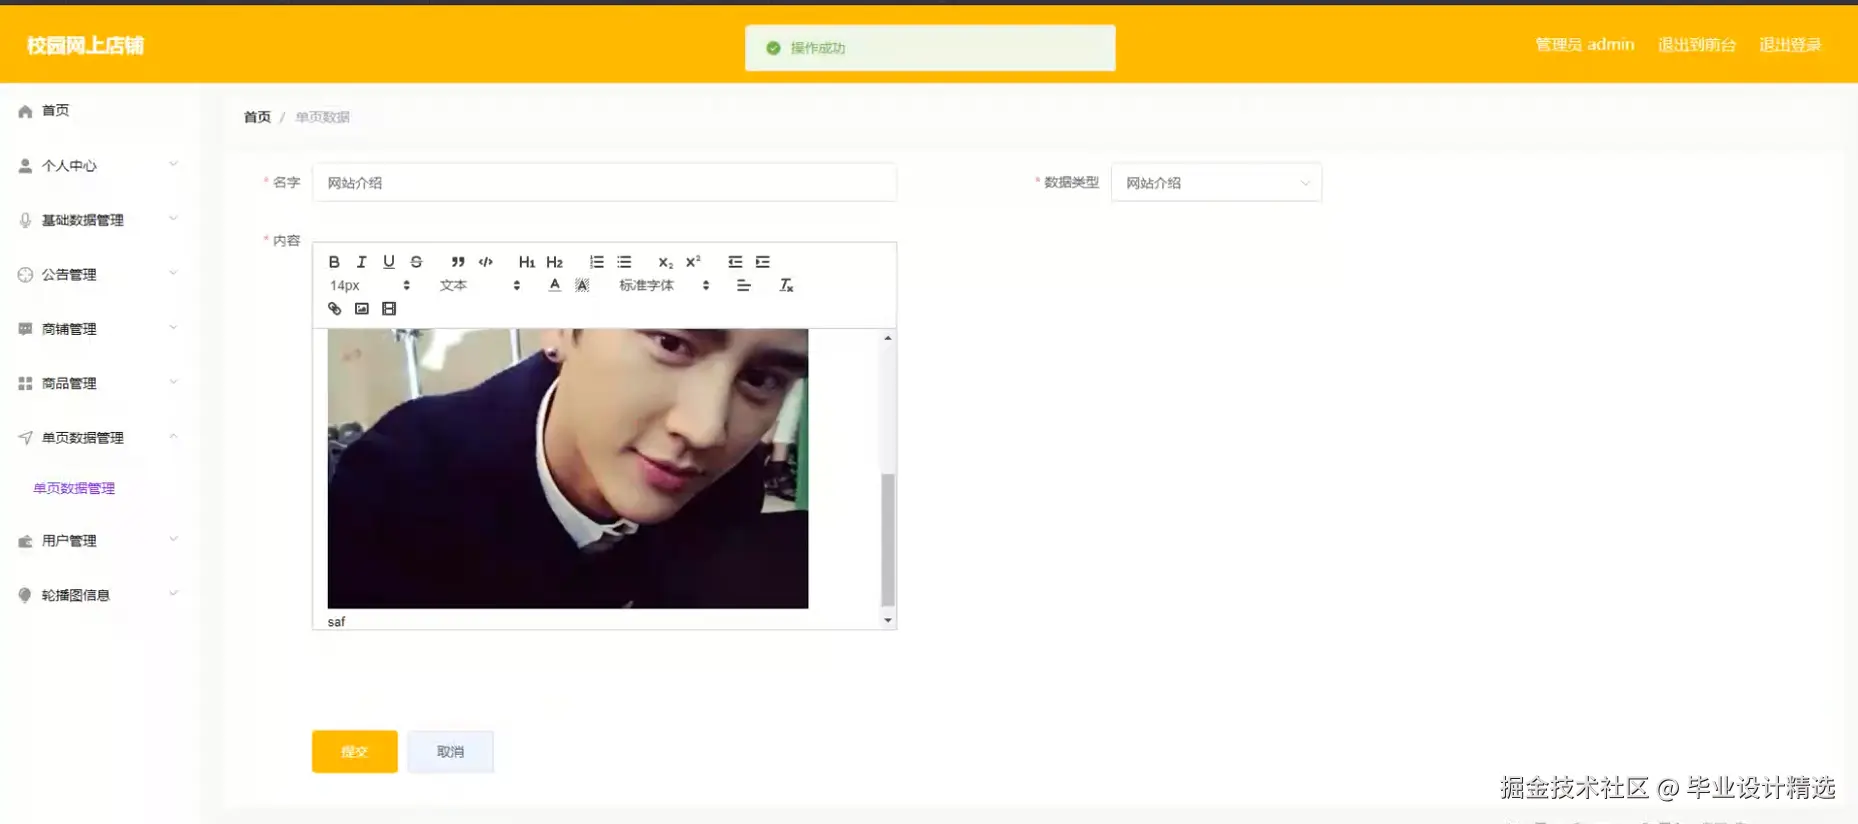1858x824 pixels.
Task: Click the person icon beside 个人中心
Action: (x=25, y=166)
